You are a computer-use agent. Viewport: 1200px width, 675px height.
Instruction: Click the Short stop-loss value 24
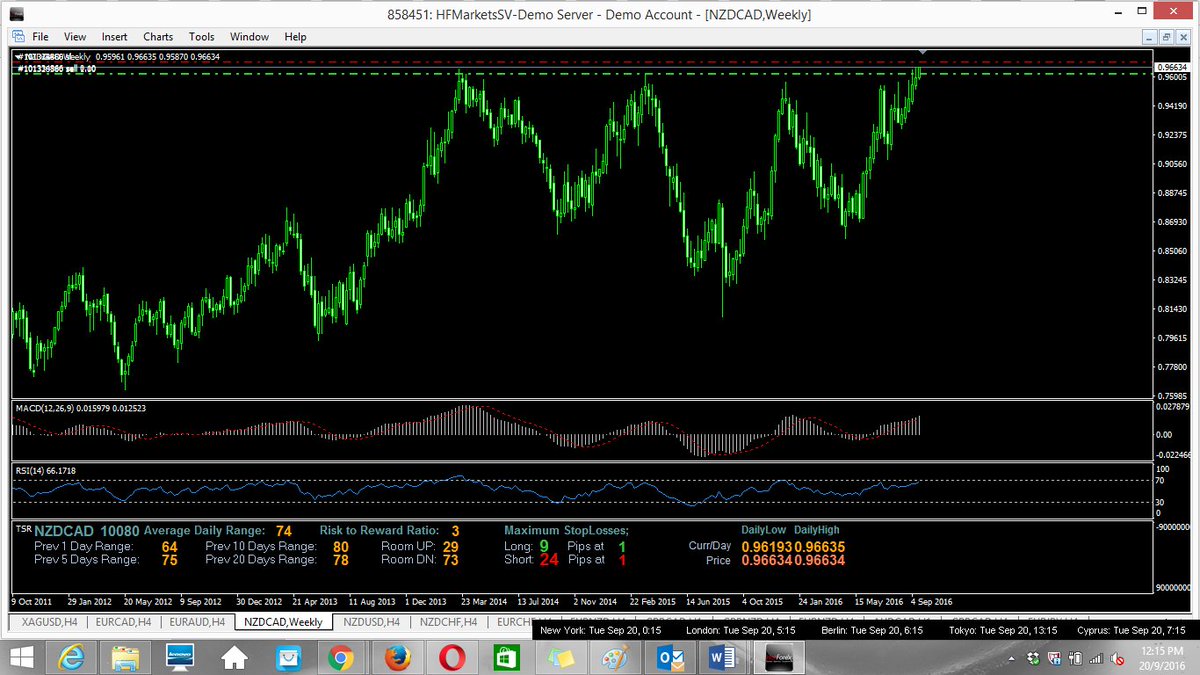click(549, 560)
